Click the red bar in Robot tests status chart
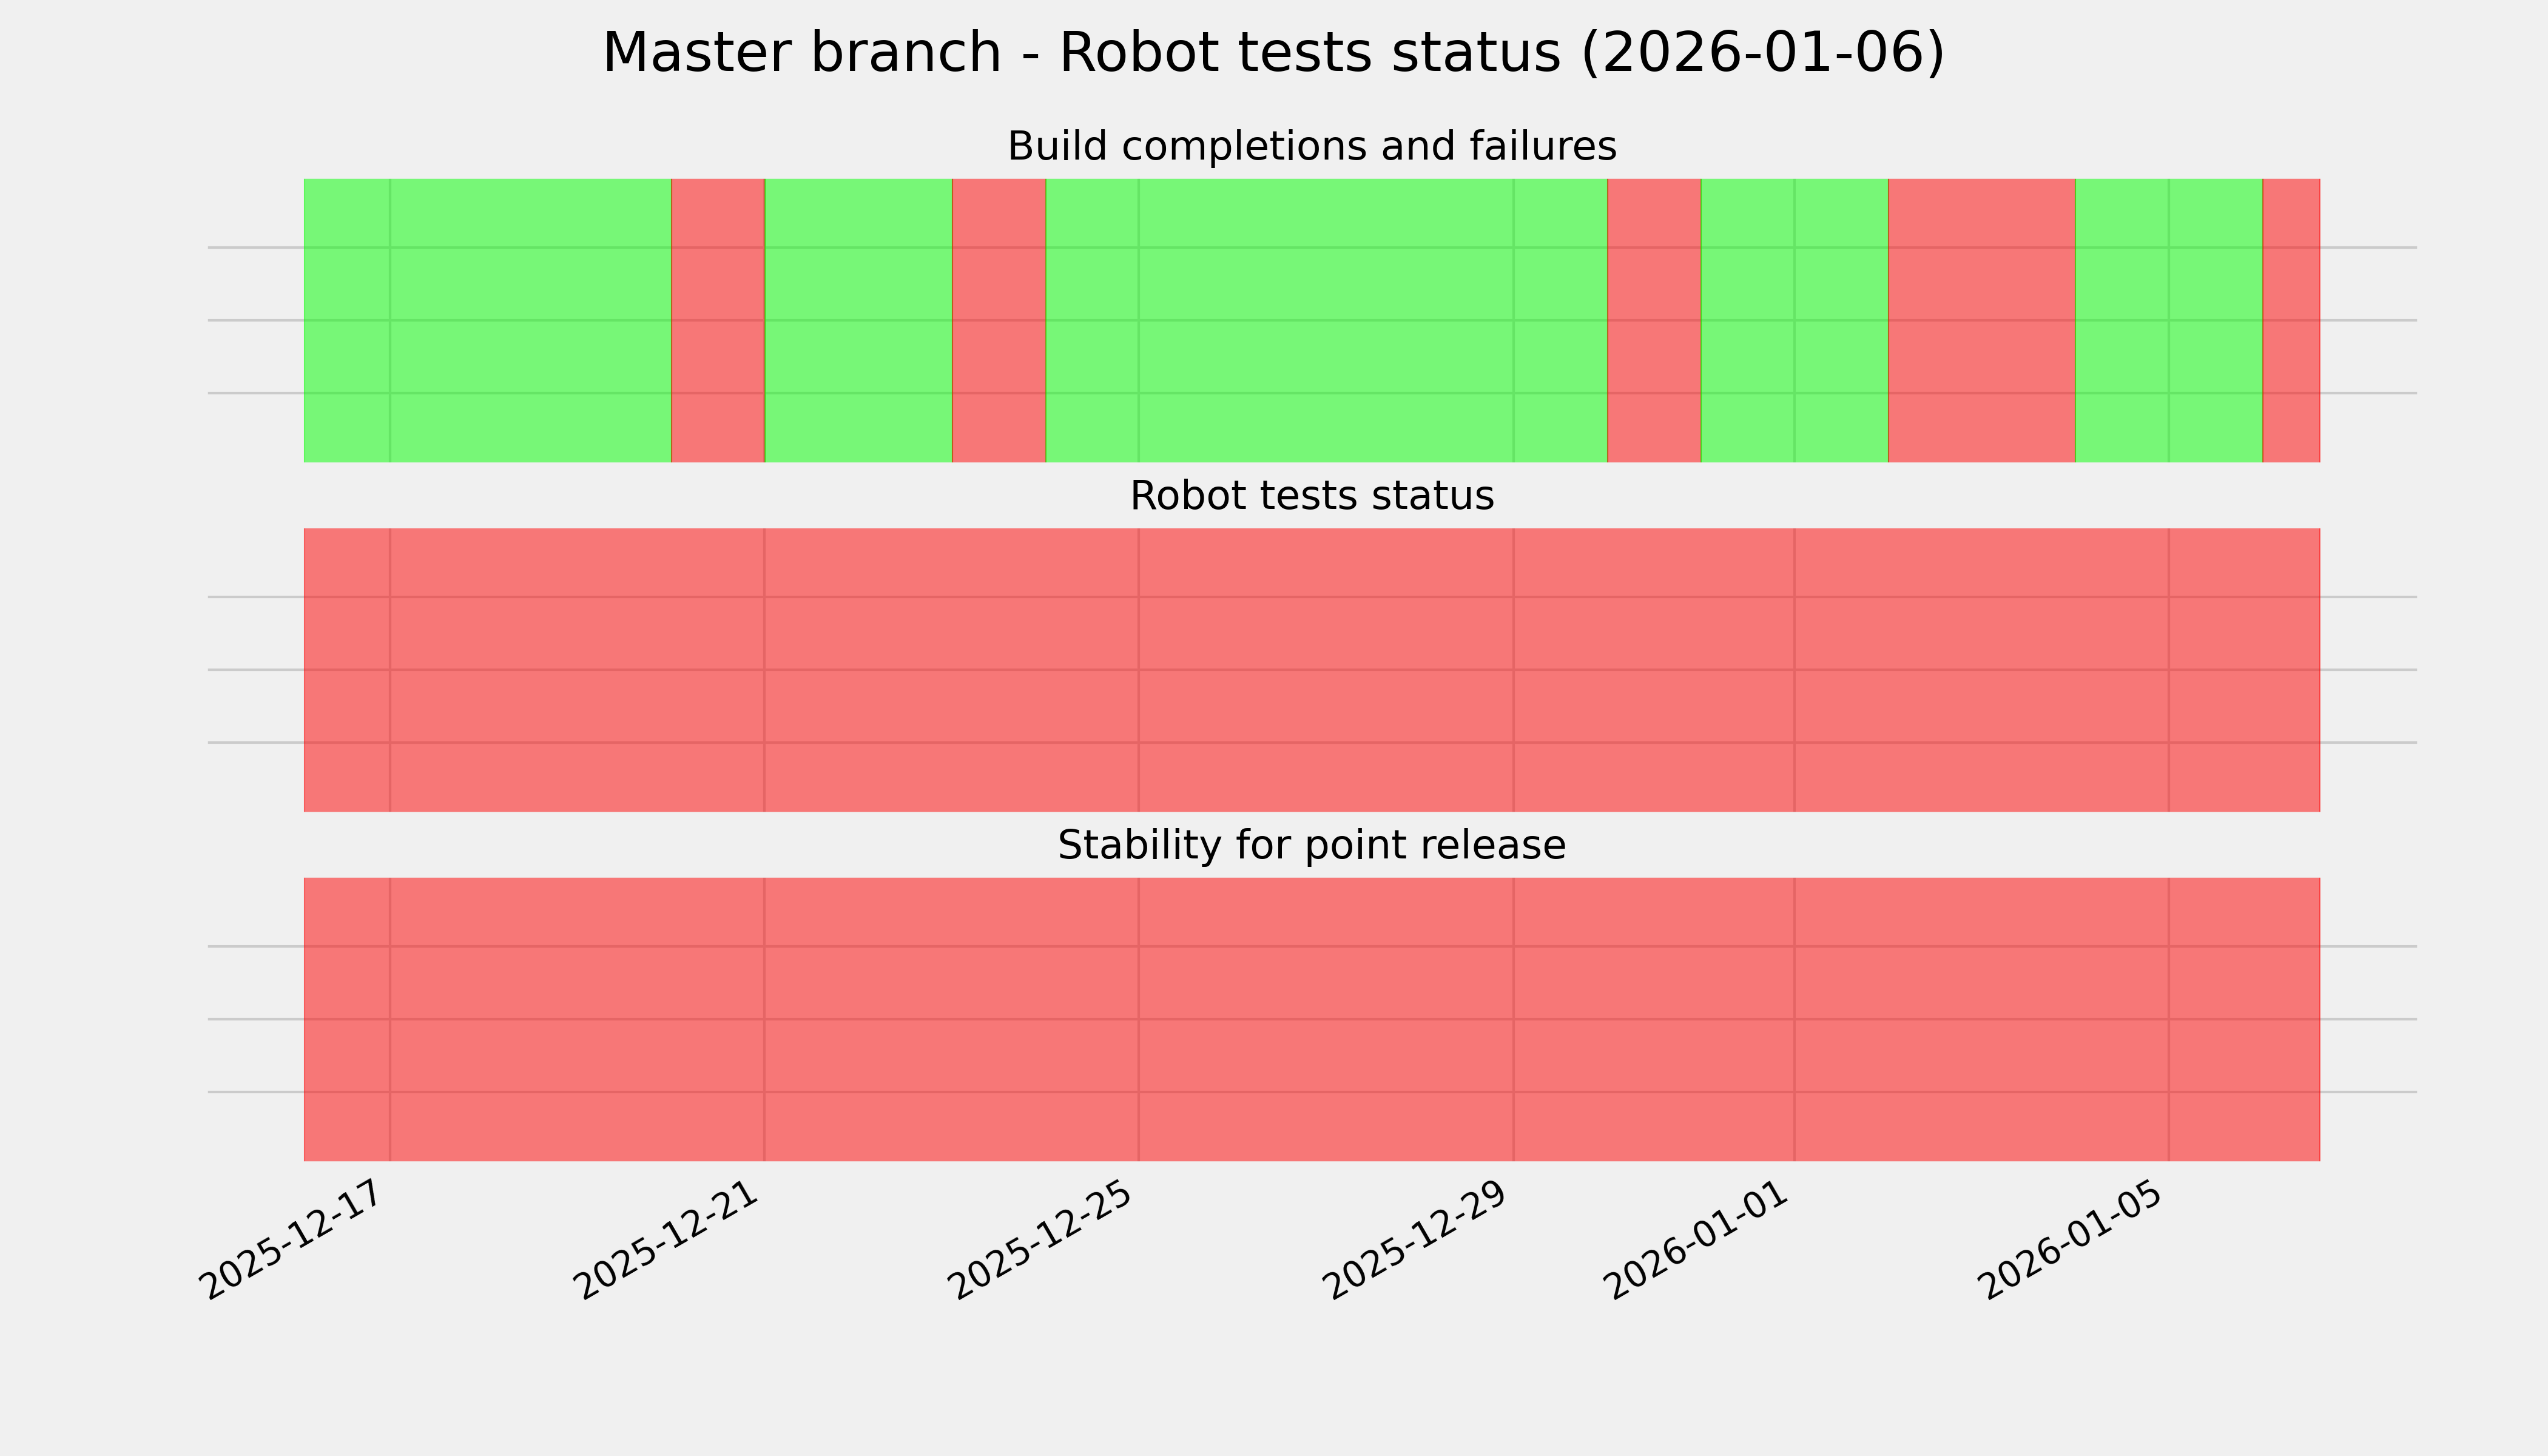Image resolution: width=2548 pixels, height=1456 pixels. pyautogui.click(x=1311, y=670)
